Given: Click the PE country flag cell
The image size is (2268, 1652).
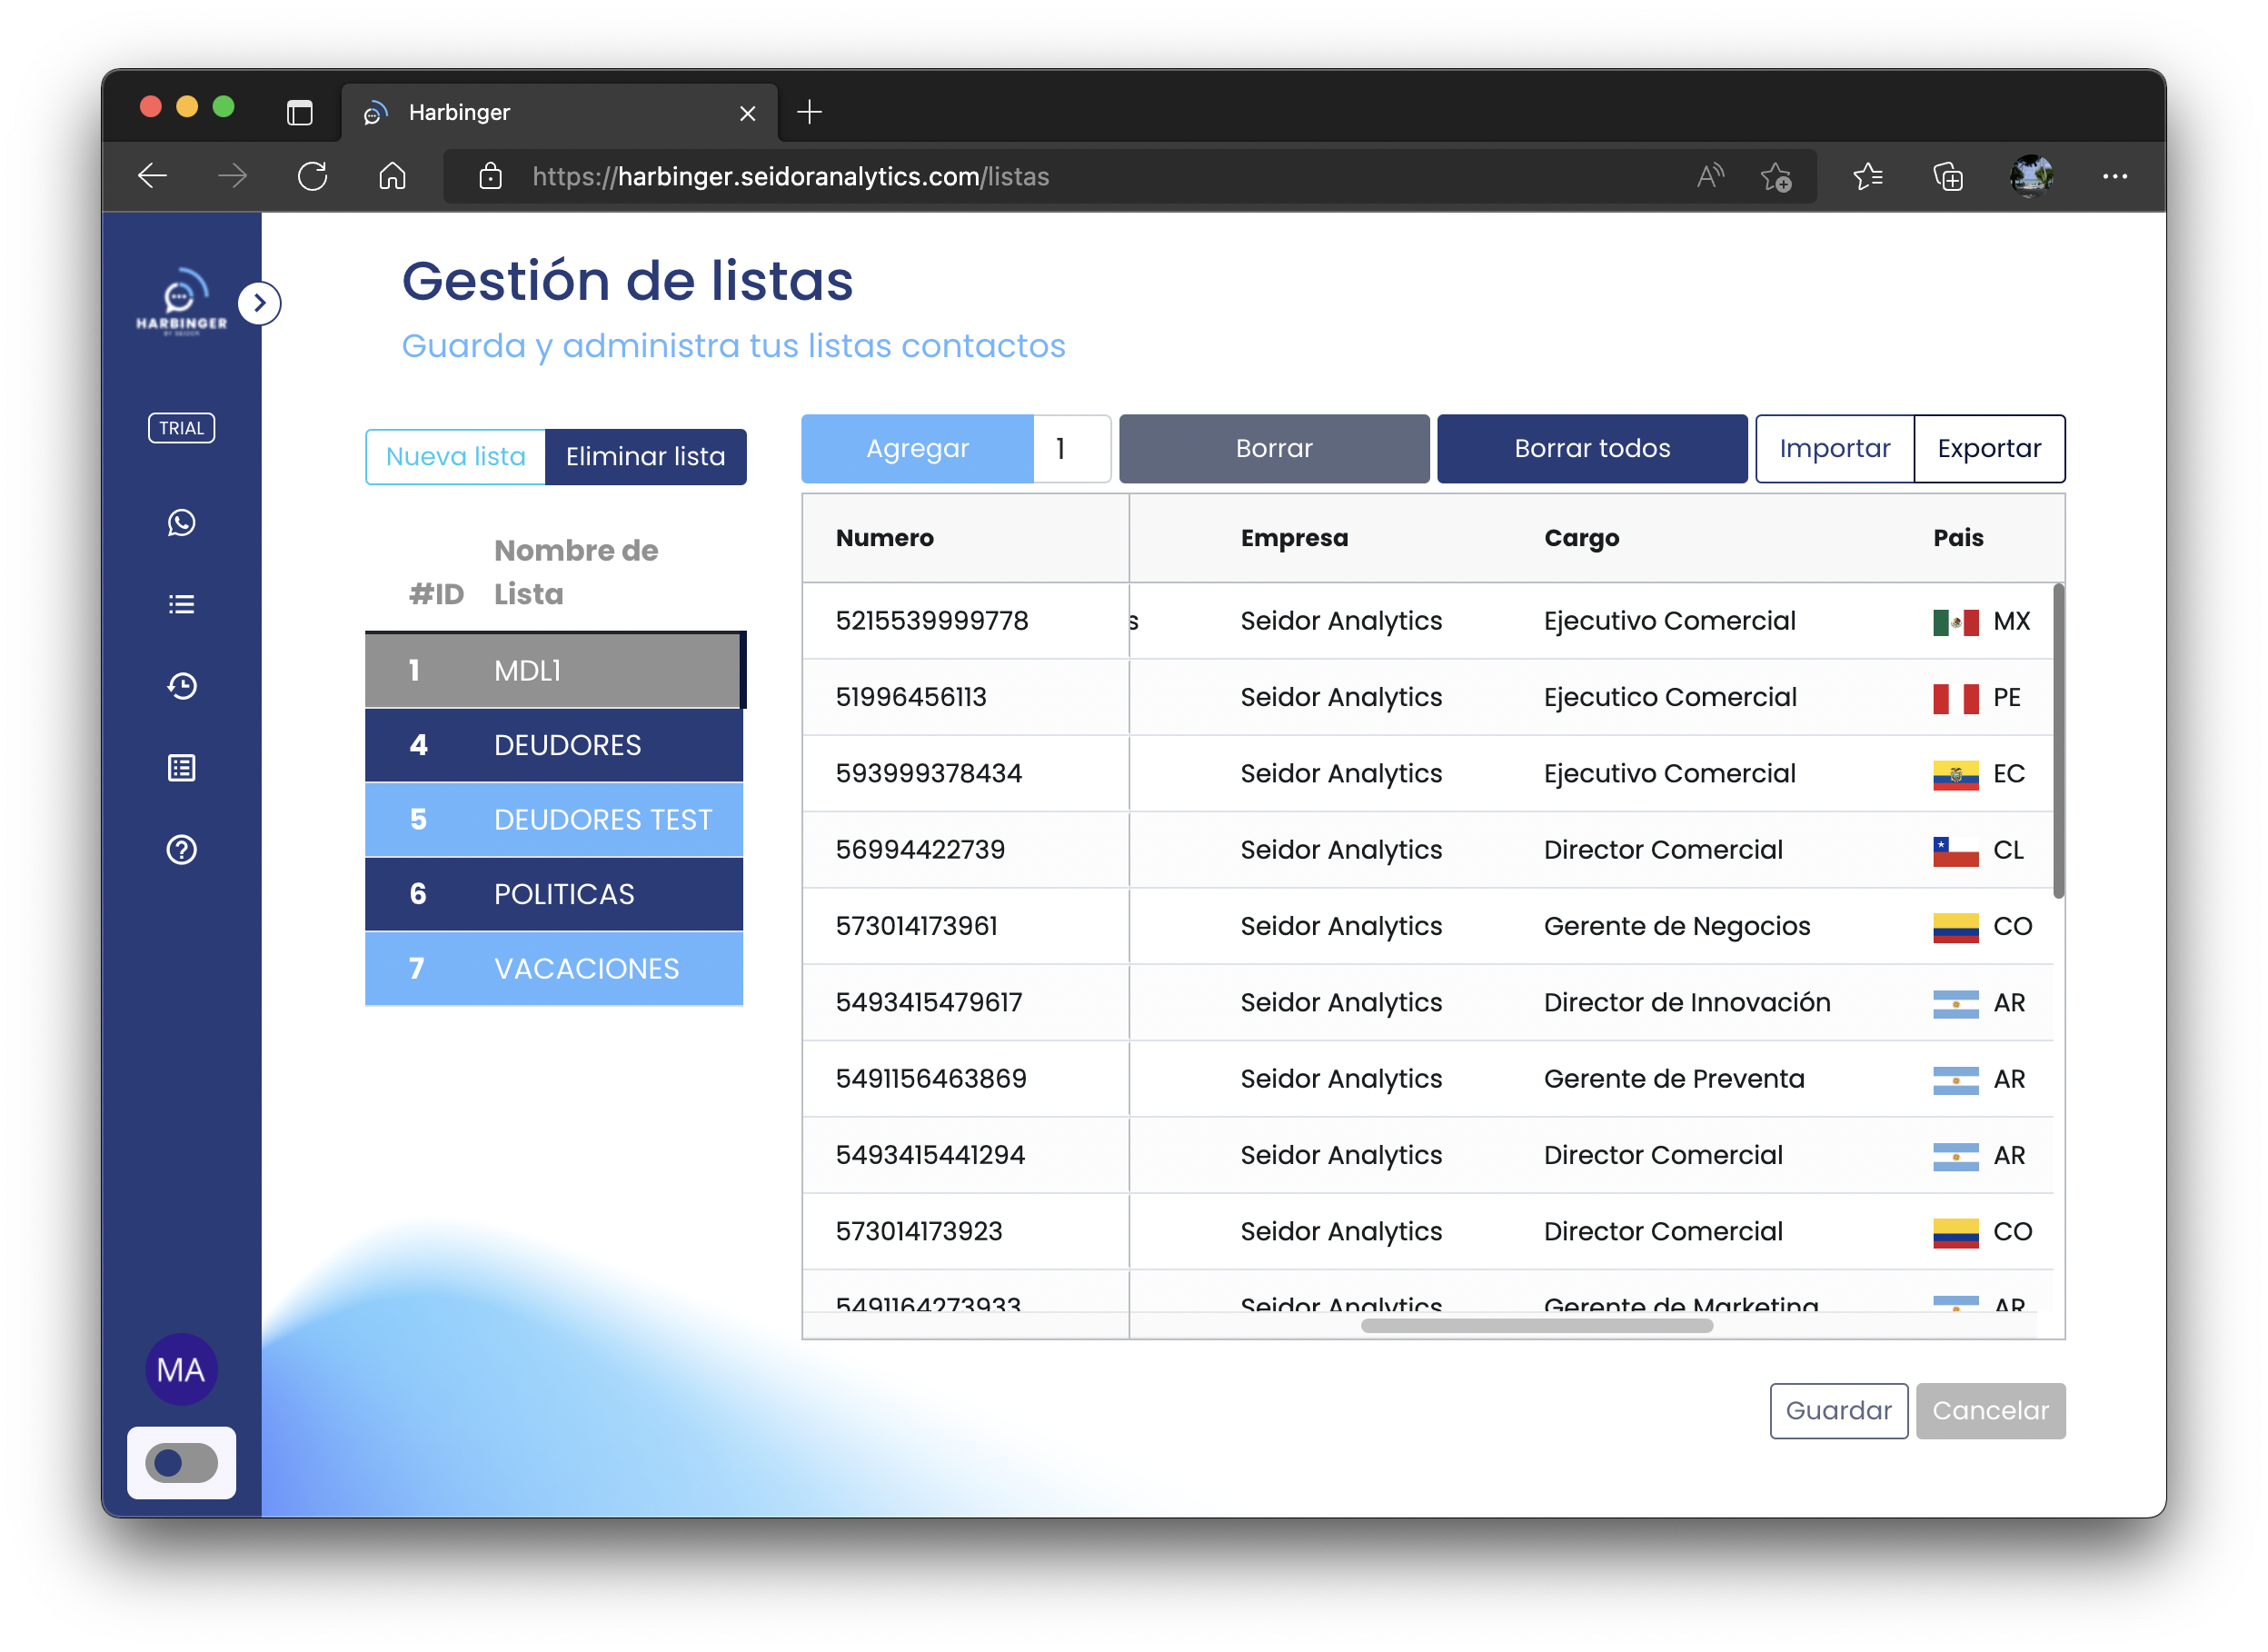Looking at the screenshot, I should (x=1976, y=697).
